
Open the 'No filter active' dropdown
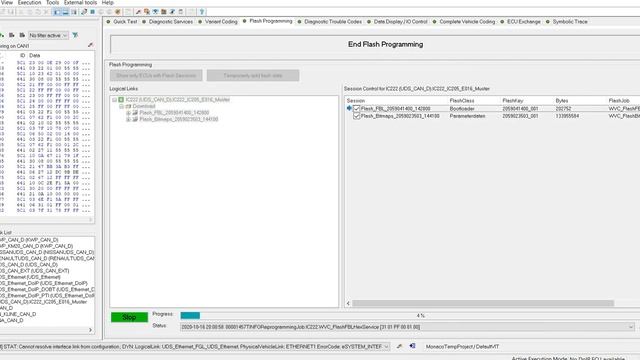(x=48, y=36)
